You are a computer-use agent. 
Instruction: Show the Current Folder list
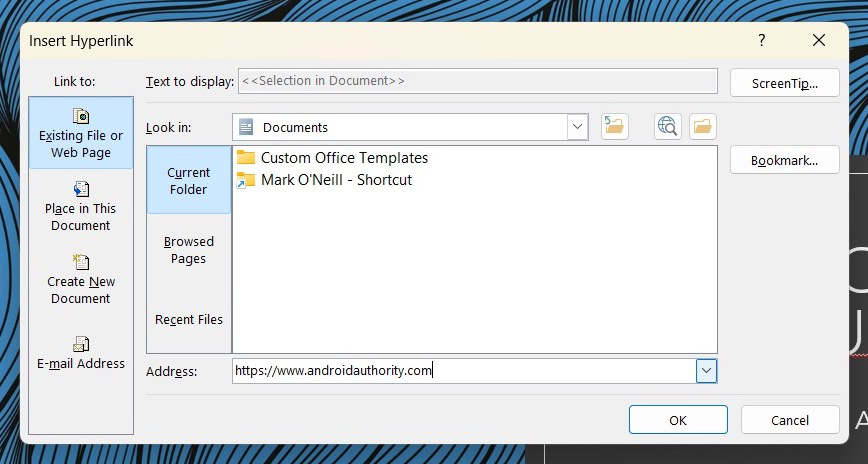189,180
